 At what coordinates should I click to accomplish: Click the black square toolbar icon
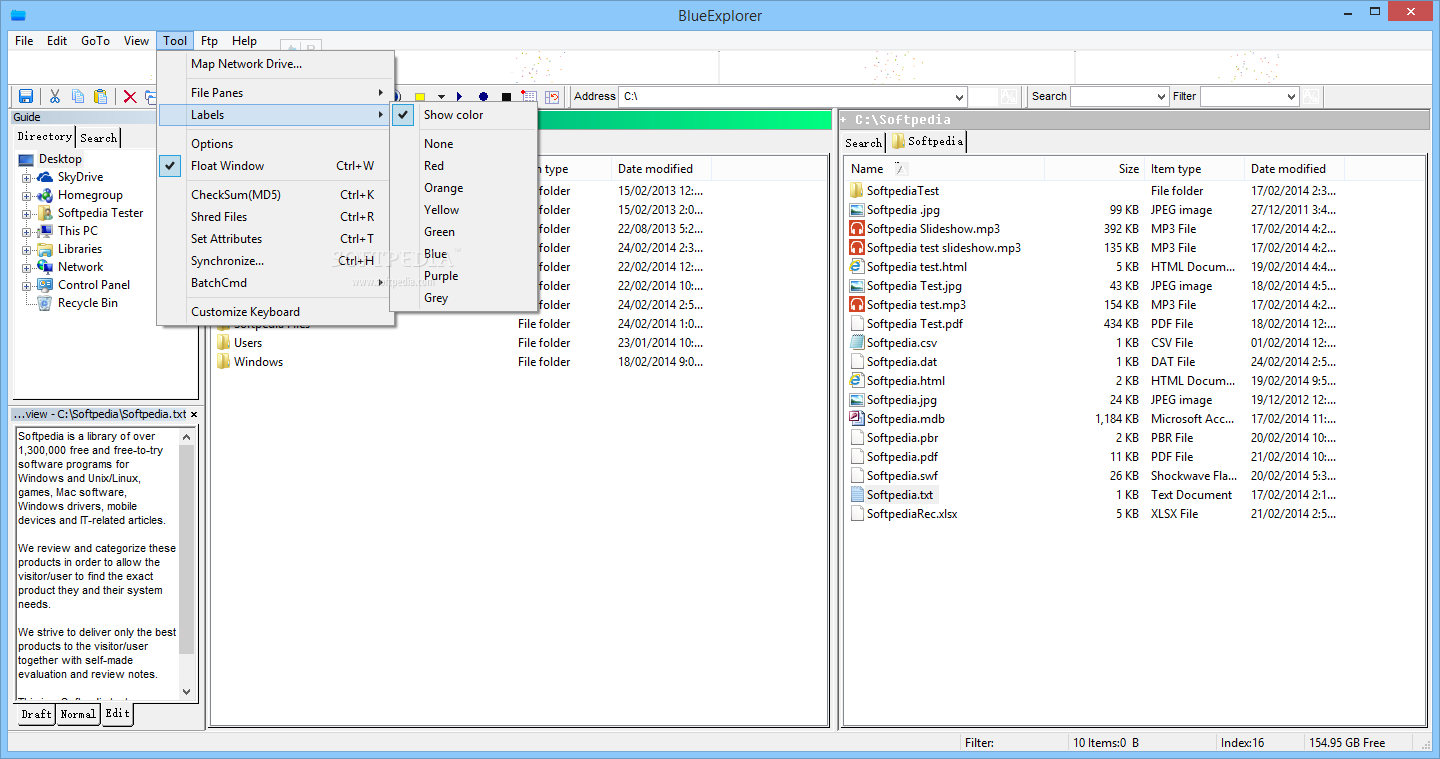[506, 97]
